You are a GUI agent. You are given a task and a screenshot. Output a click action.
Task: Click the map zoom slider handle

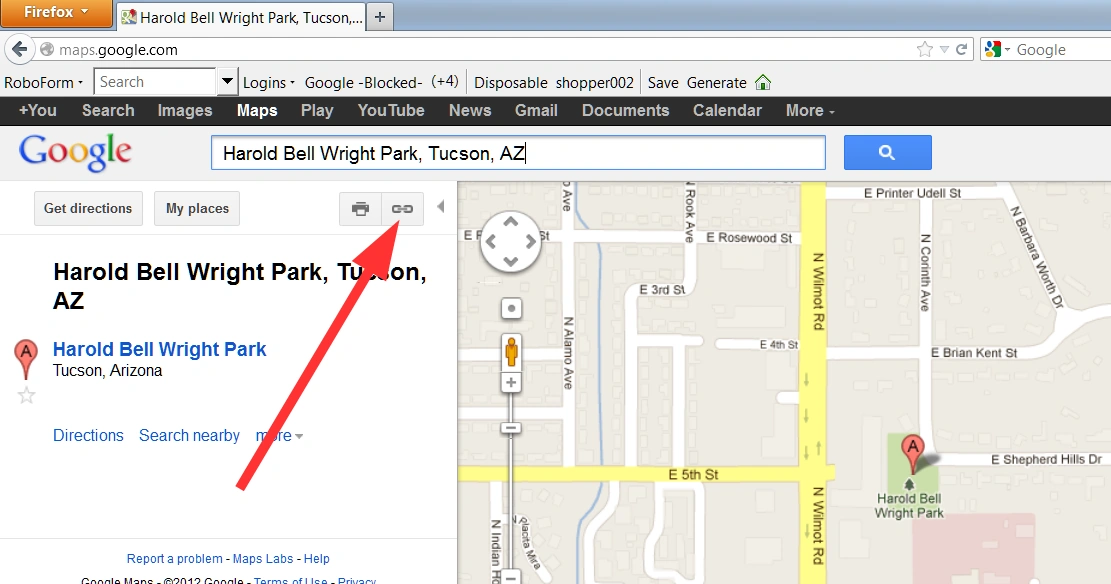click(x=511, y=428)
